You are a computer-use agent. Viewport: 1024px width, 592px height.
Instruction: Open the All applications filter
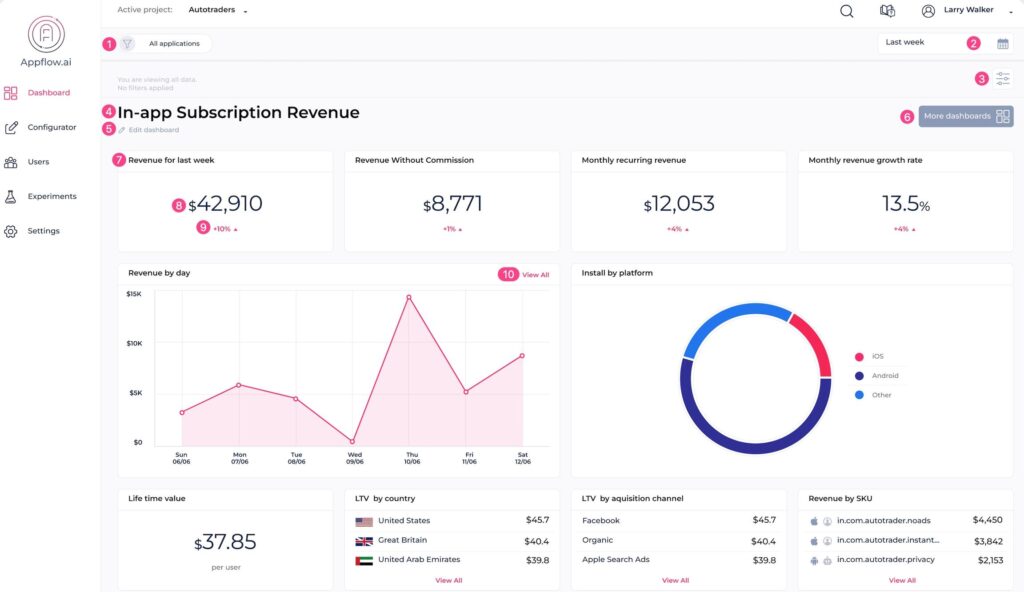pyautogui.click(x=174, y=44)
